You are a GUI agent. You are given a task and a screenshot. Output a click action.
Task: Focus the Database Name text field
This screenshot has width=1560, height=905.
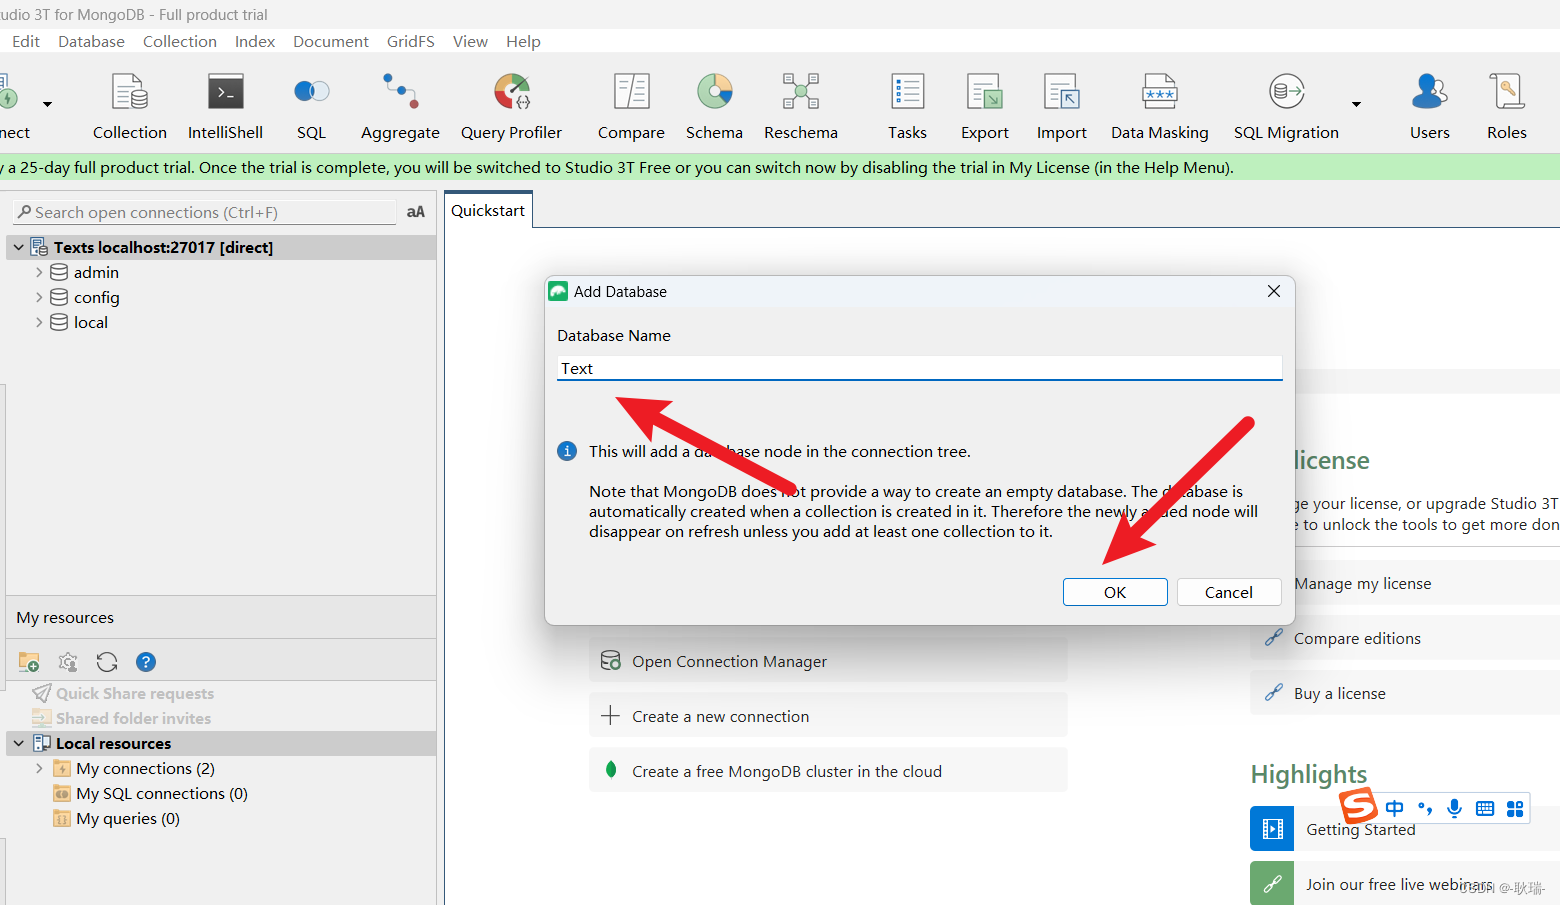point(919,368)
